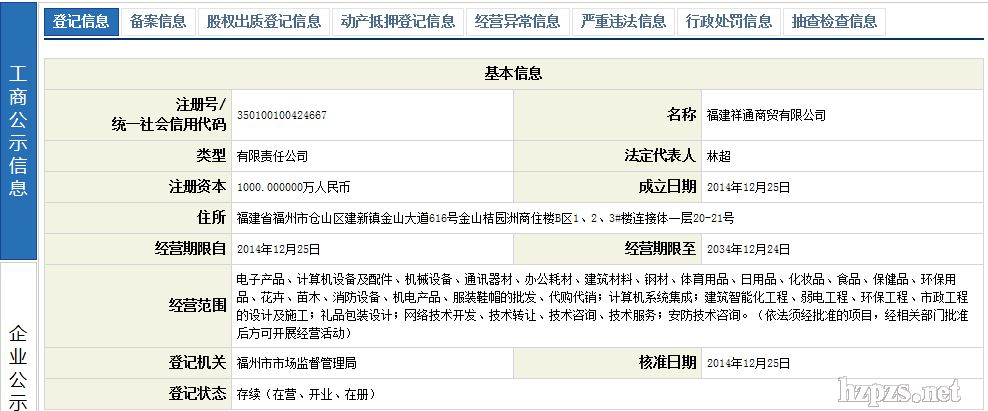Click the 有限责任公司 type value

pyautogui.click(x=272, y=157)
